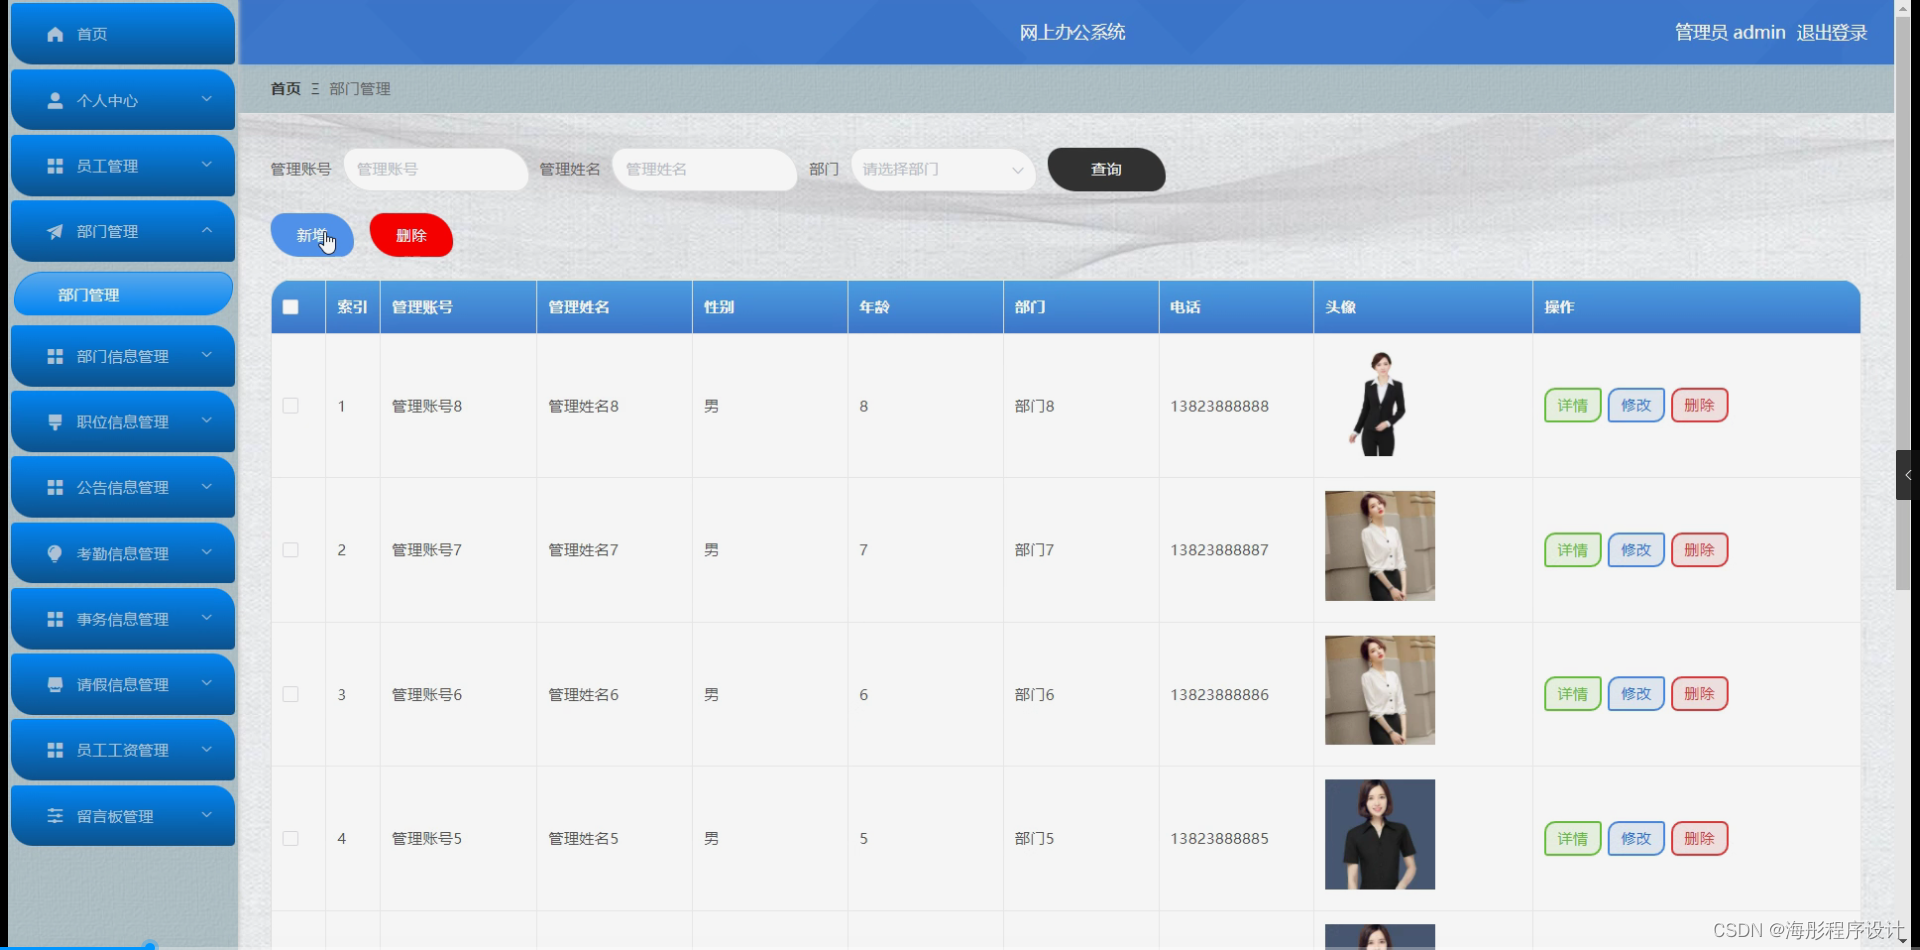Open the 详情 link for 管理账号7
The width and height of the screenshot is (1920, 950).
coord(1571,549)
